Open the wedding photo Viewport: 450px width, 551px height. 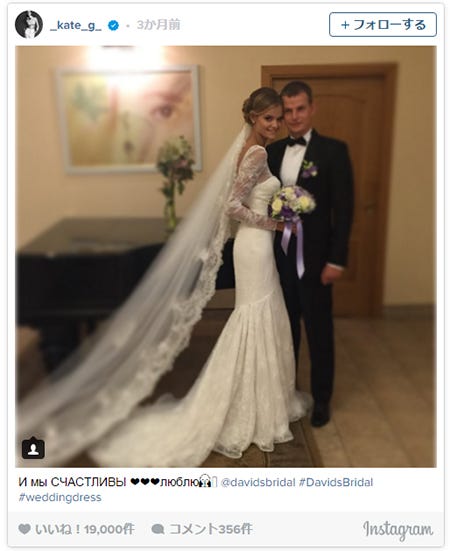pos(226,257)
